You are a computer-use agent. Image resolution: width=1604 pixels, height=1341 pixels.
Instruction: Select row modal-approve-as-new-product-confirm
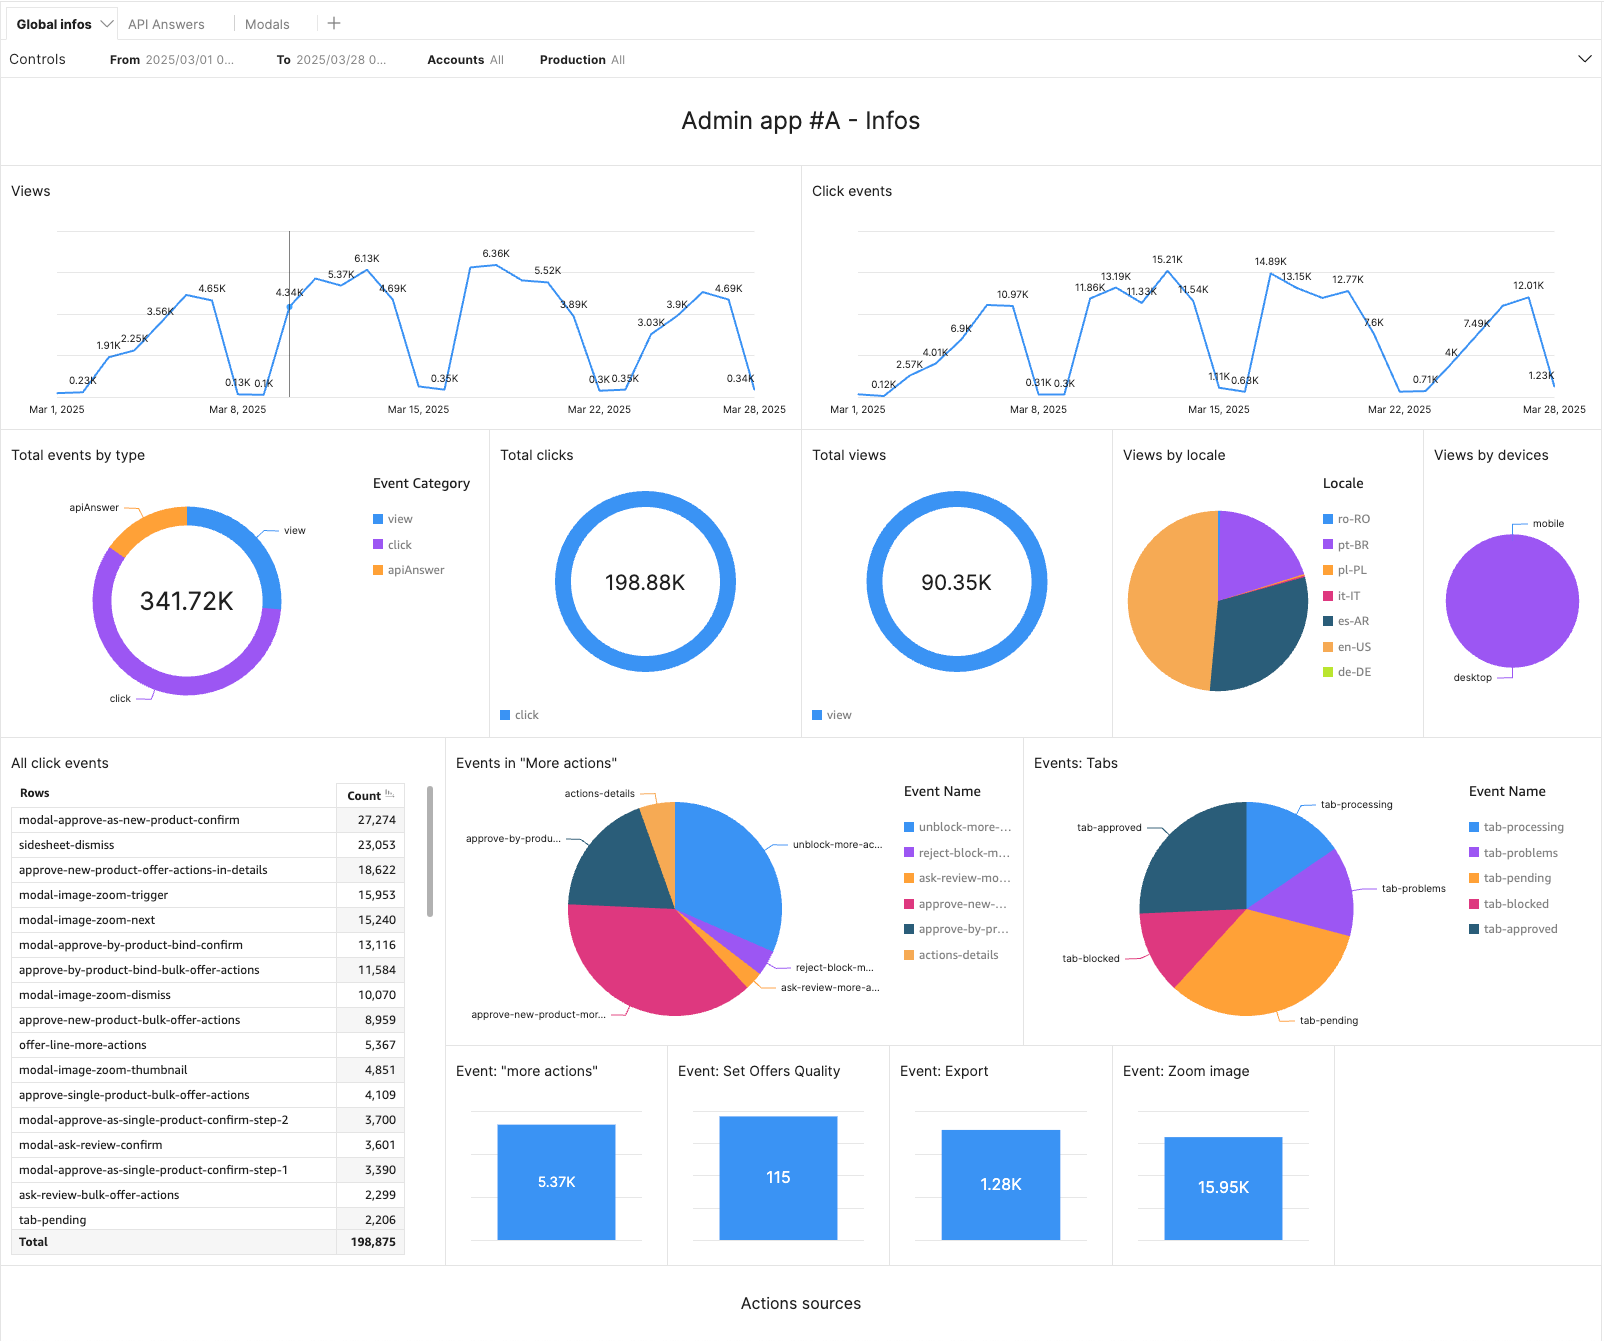pos(208,820)
